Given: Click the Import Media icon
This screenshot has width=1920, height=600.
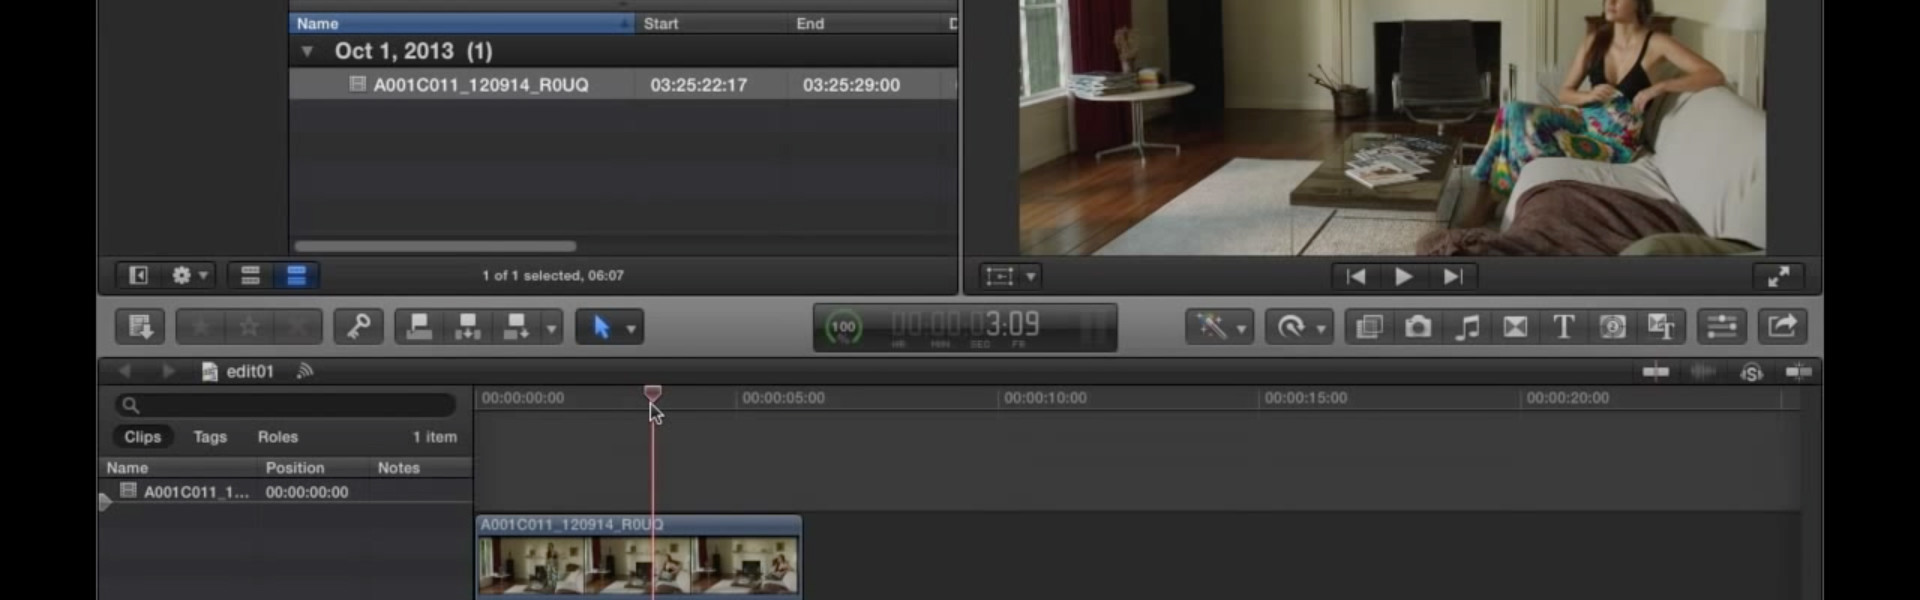Looking at the screenshot, I should (x=140, y=327).
